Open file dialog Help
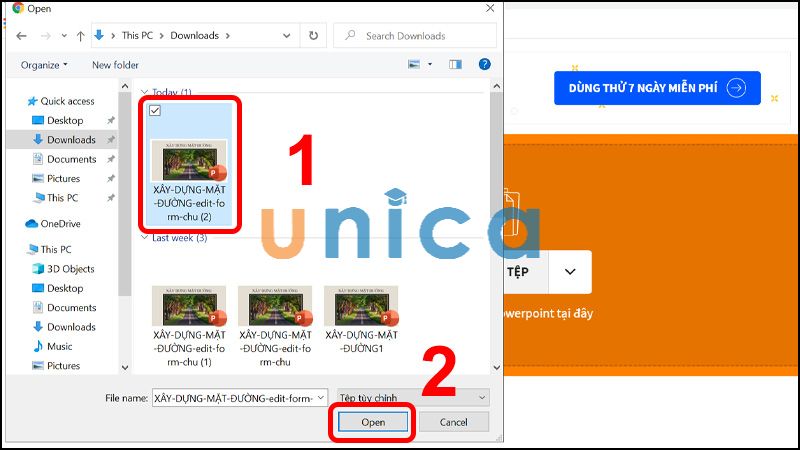 tap(485, 64)
